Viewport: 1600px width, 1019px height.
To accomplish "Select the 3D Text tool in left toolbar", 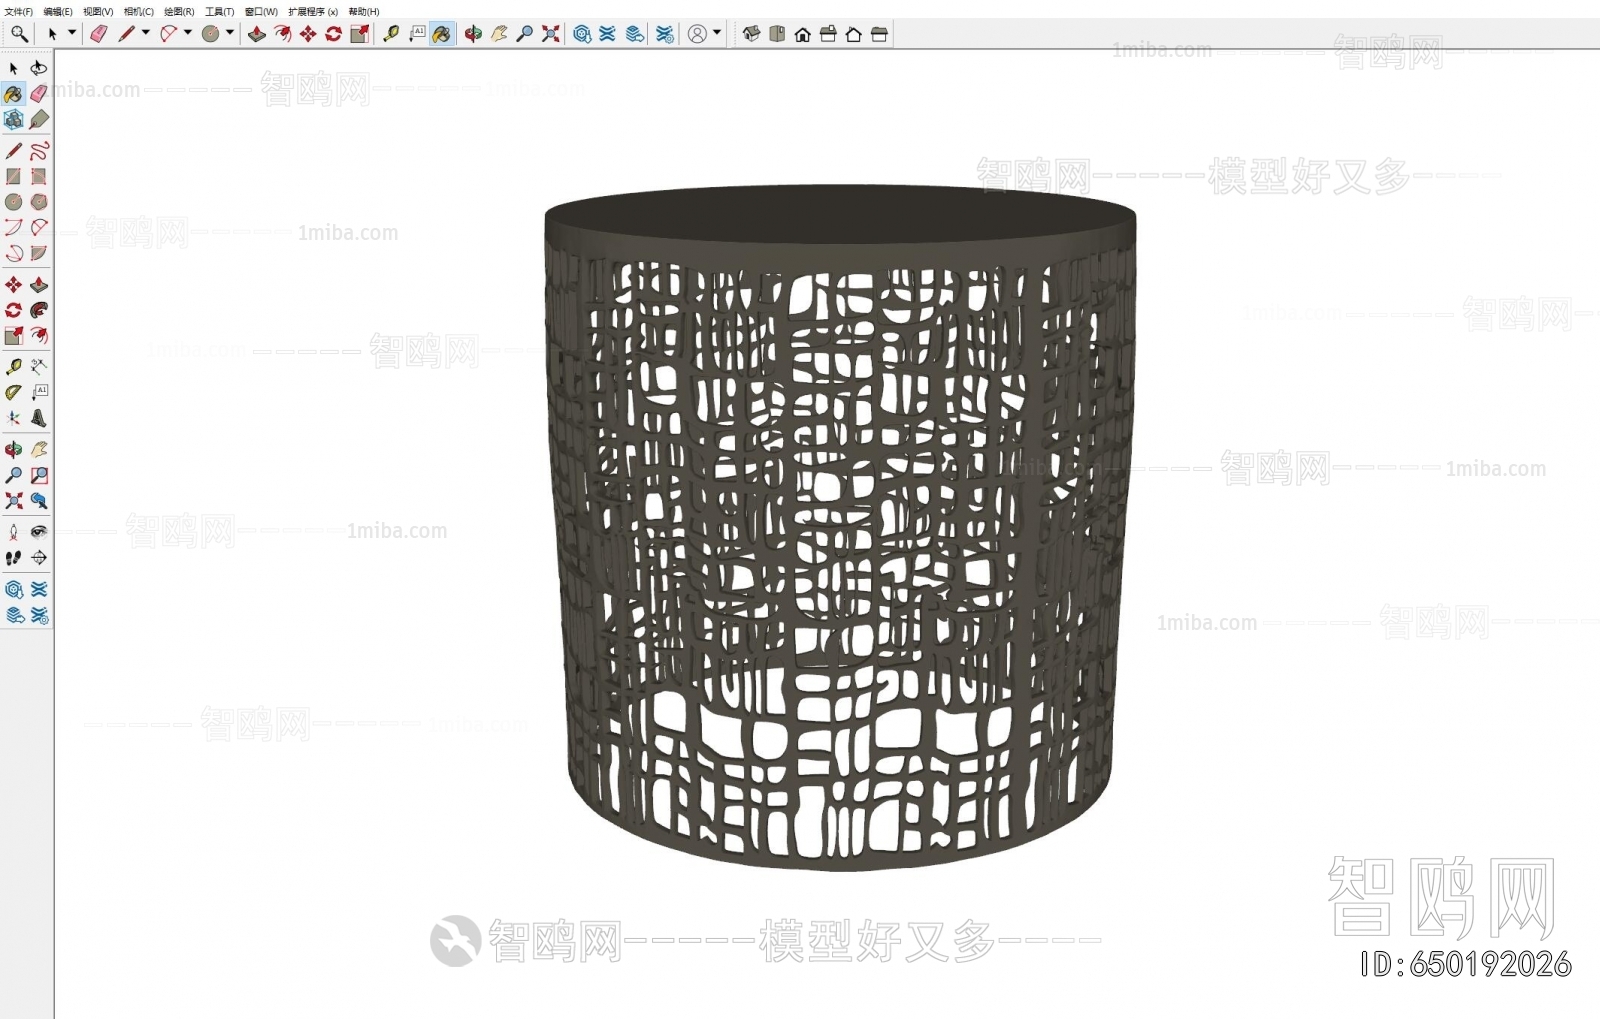I will tap(39, 418).
